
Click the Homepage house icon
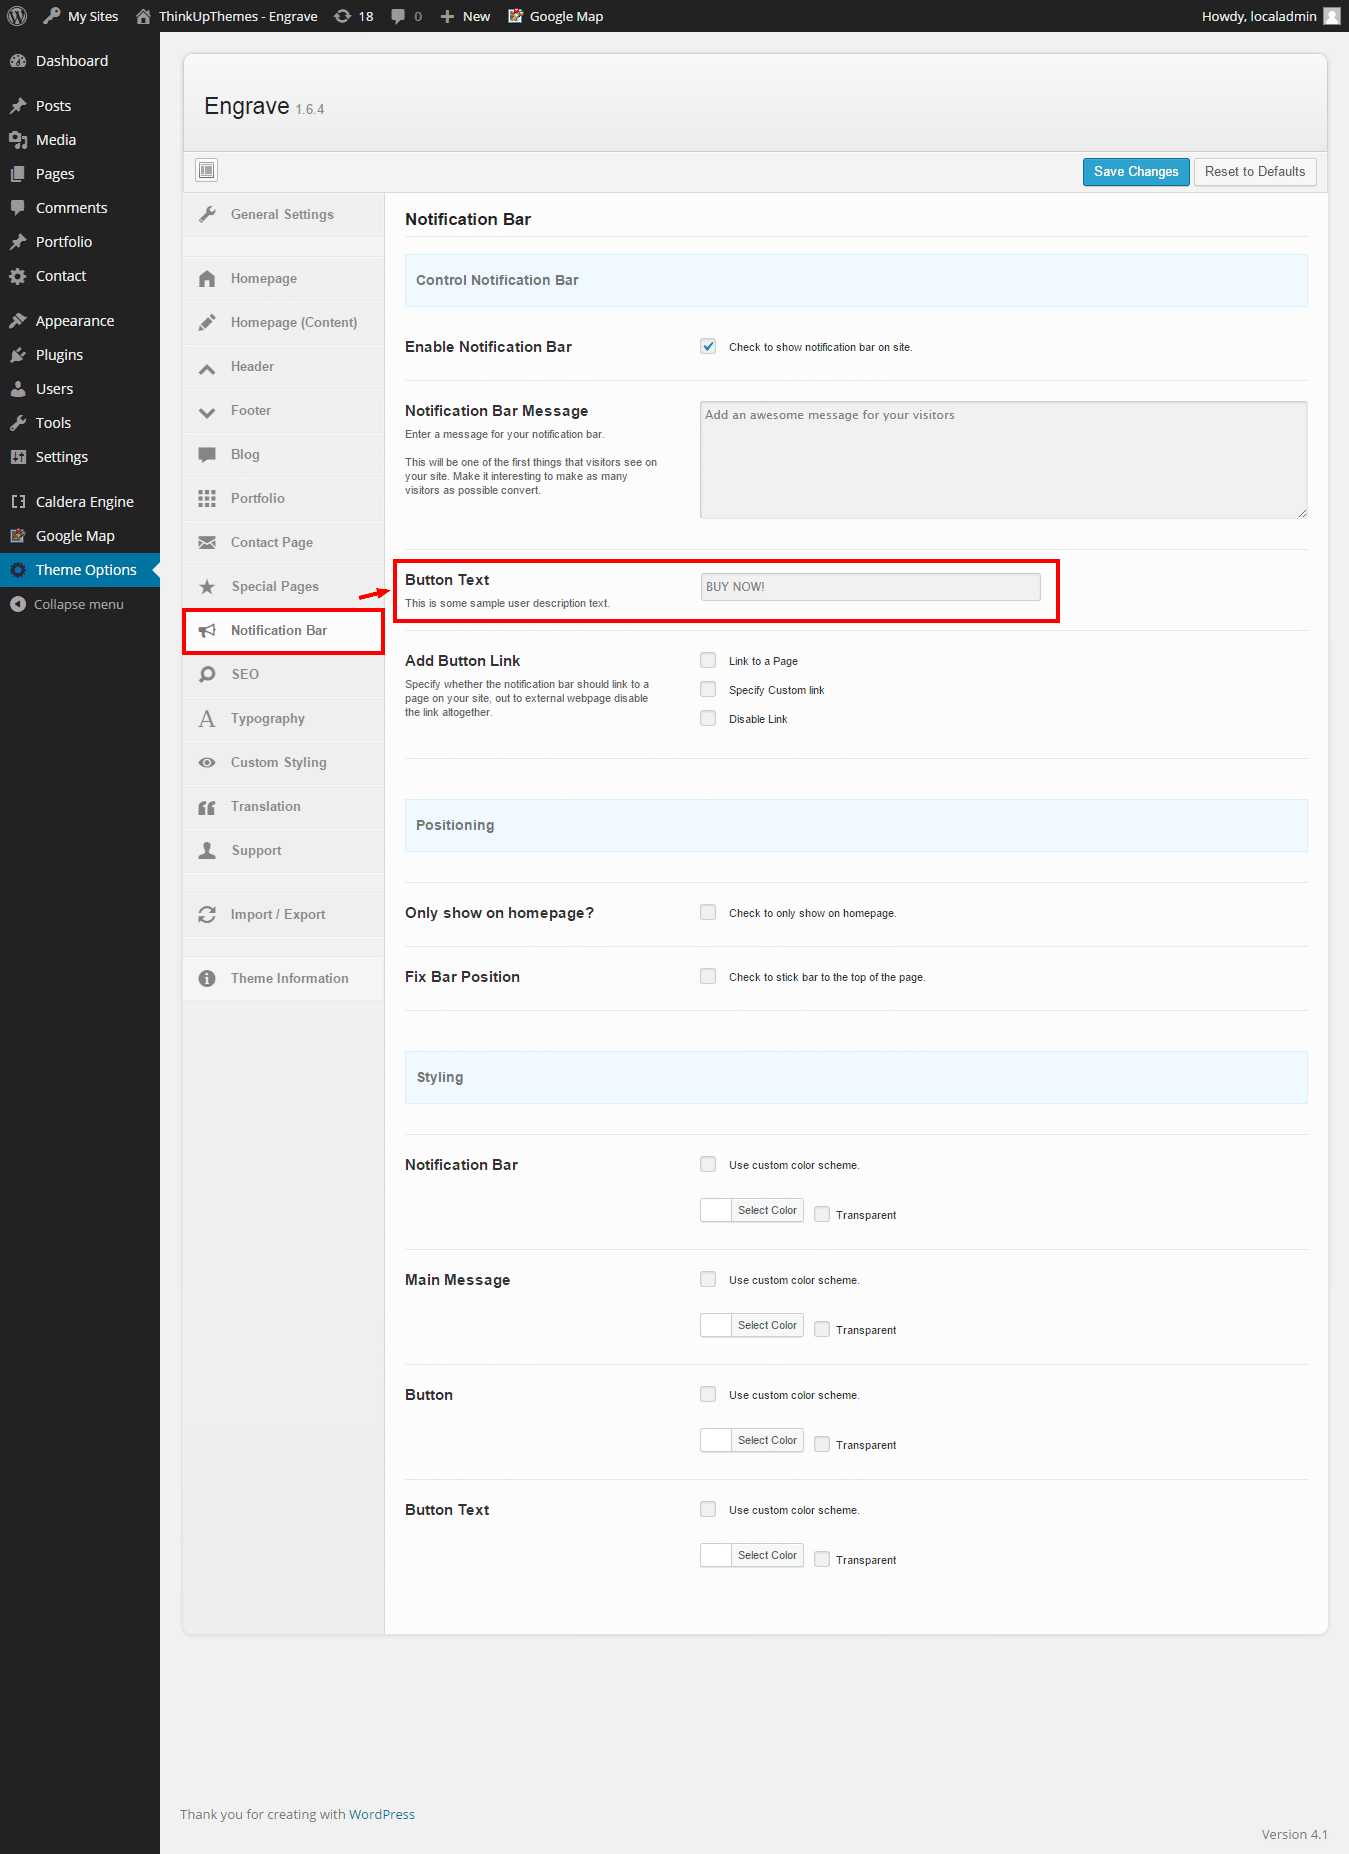(x=207, y=279)
